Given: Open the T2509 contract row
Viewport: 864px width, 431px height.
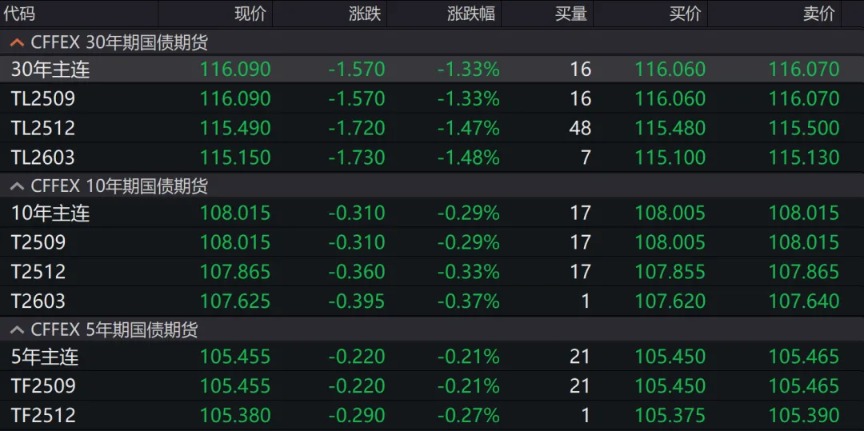Looking at the screenshot, I should [38, 242].
